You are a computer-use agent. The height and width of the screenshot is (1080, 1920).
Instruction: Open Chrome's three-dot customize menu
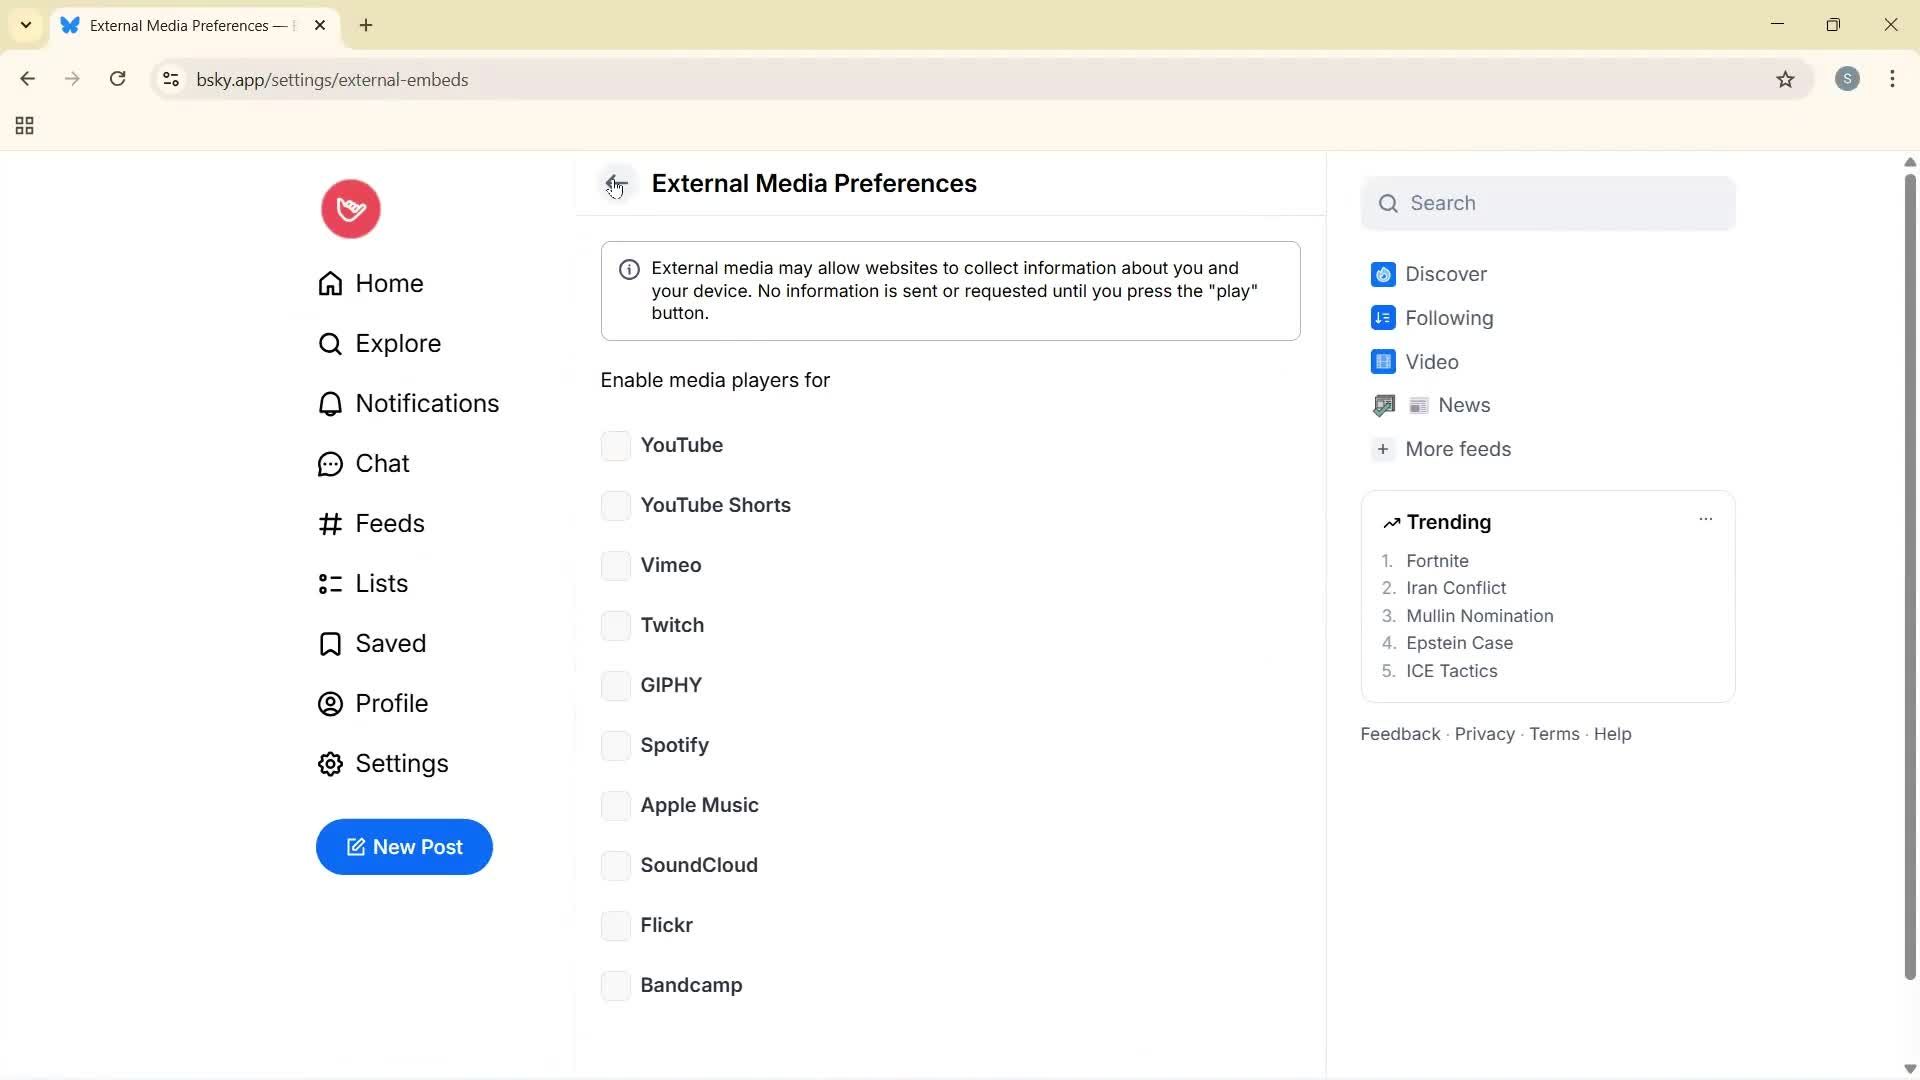(1893, 79)
